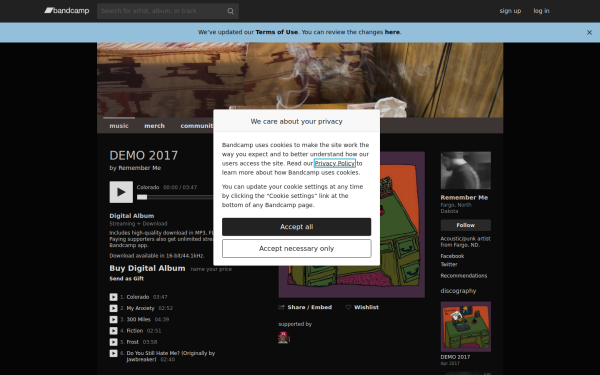
Task: Click the Bandcamp logo
Action: click(x=67, y=11)
